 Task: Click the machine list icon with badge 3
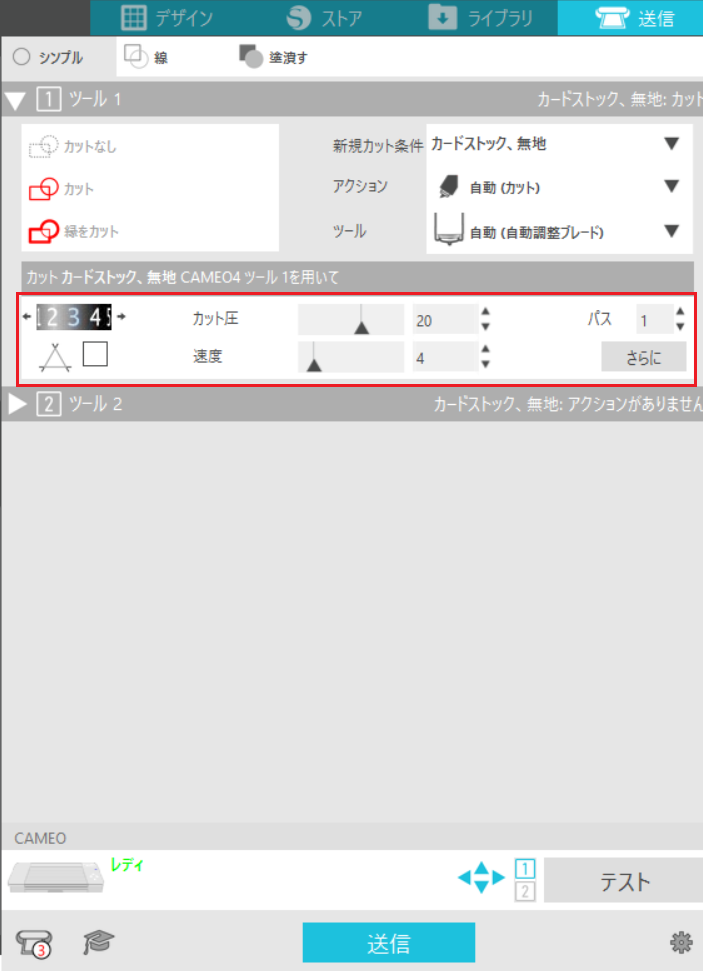34,943
